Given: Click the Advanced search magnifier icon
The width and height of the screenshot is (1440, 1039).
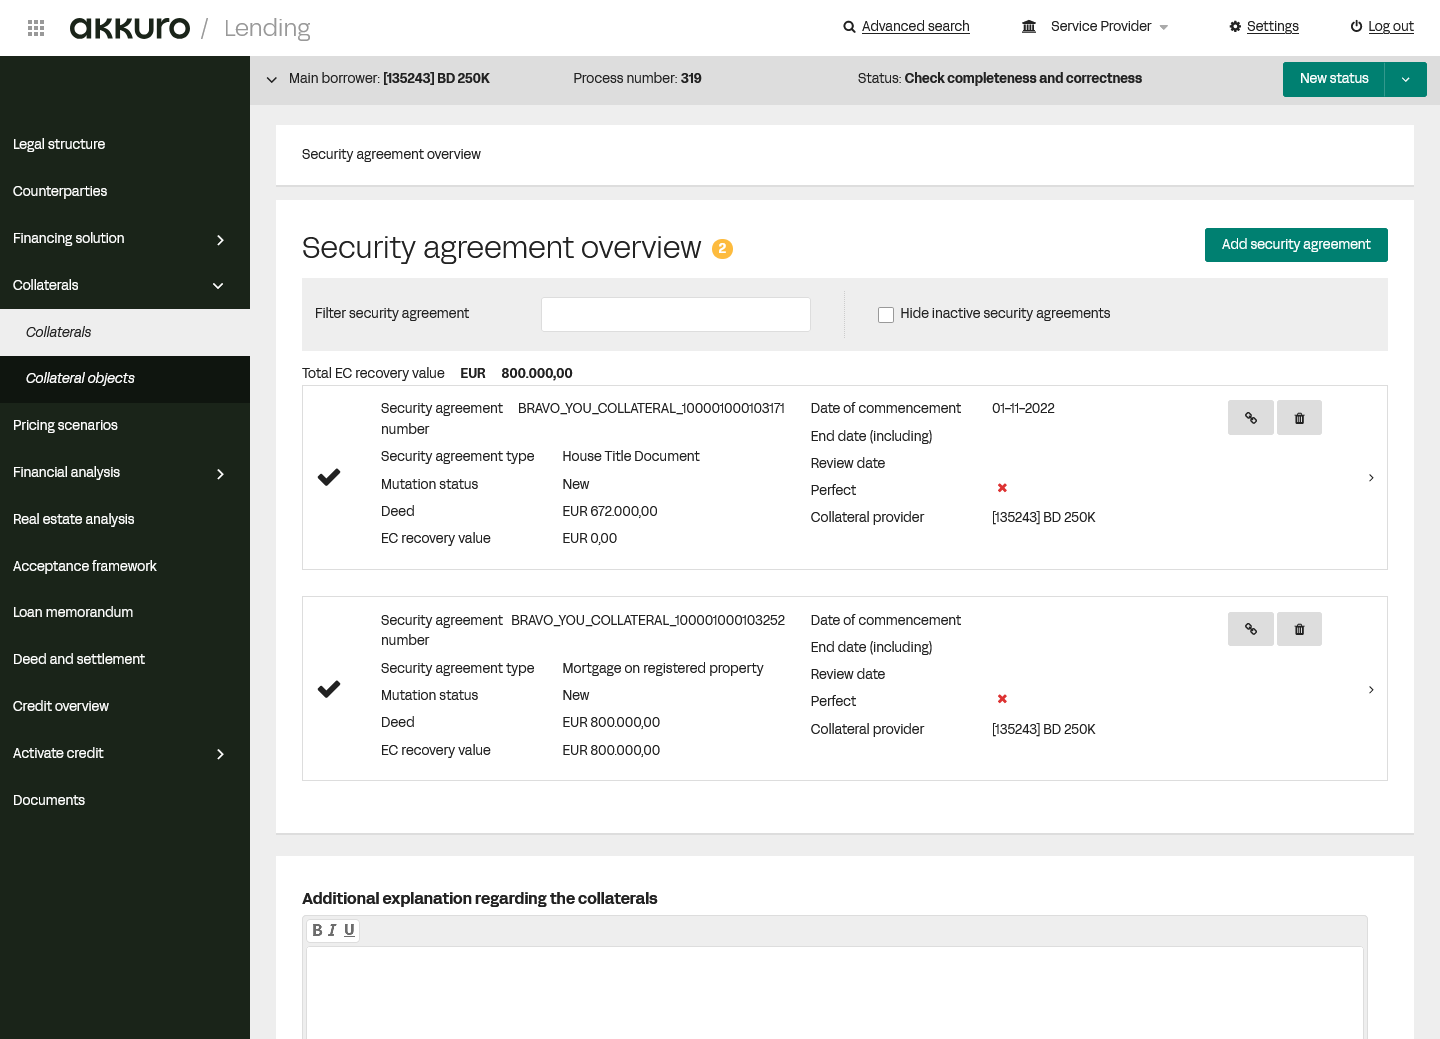Looking at the screenshot, I should tap(849, 27).
